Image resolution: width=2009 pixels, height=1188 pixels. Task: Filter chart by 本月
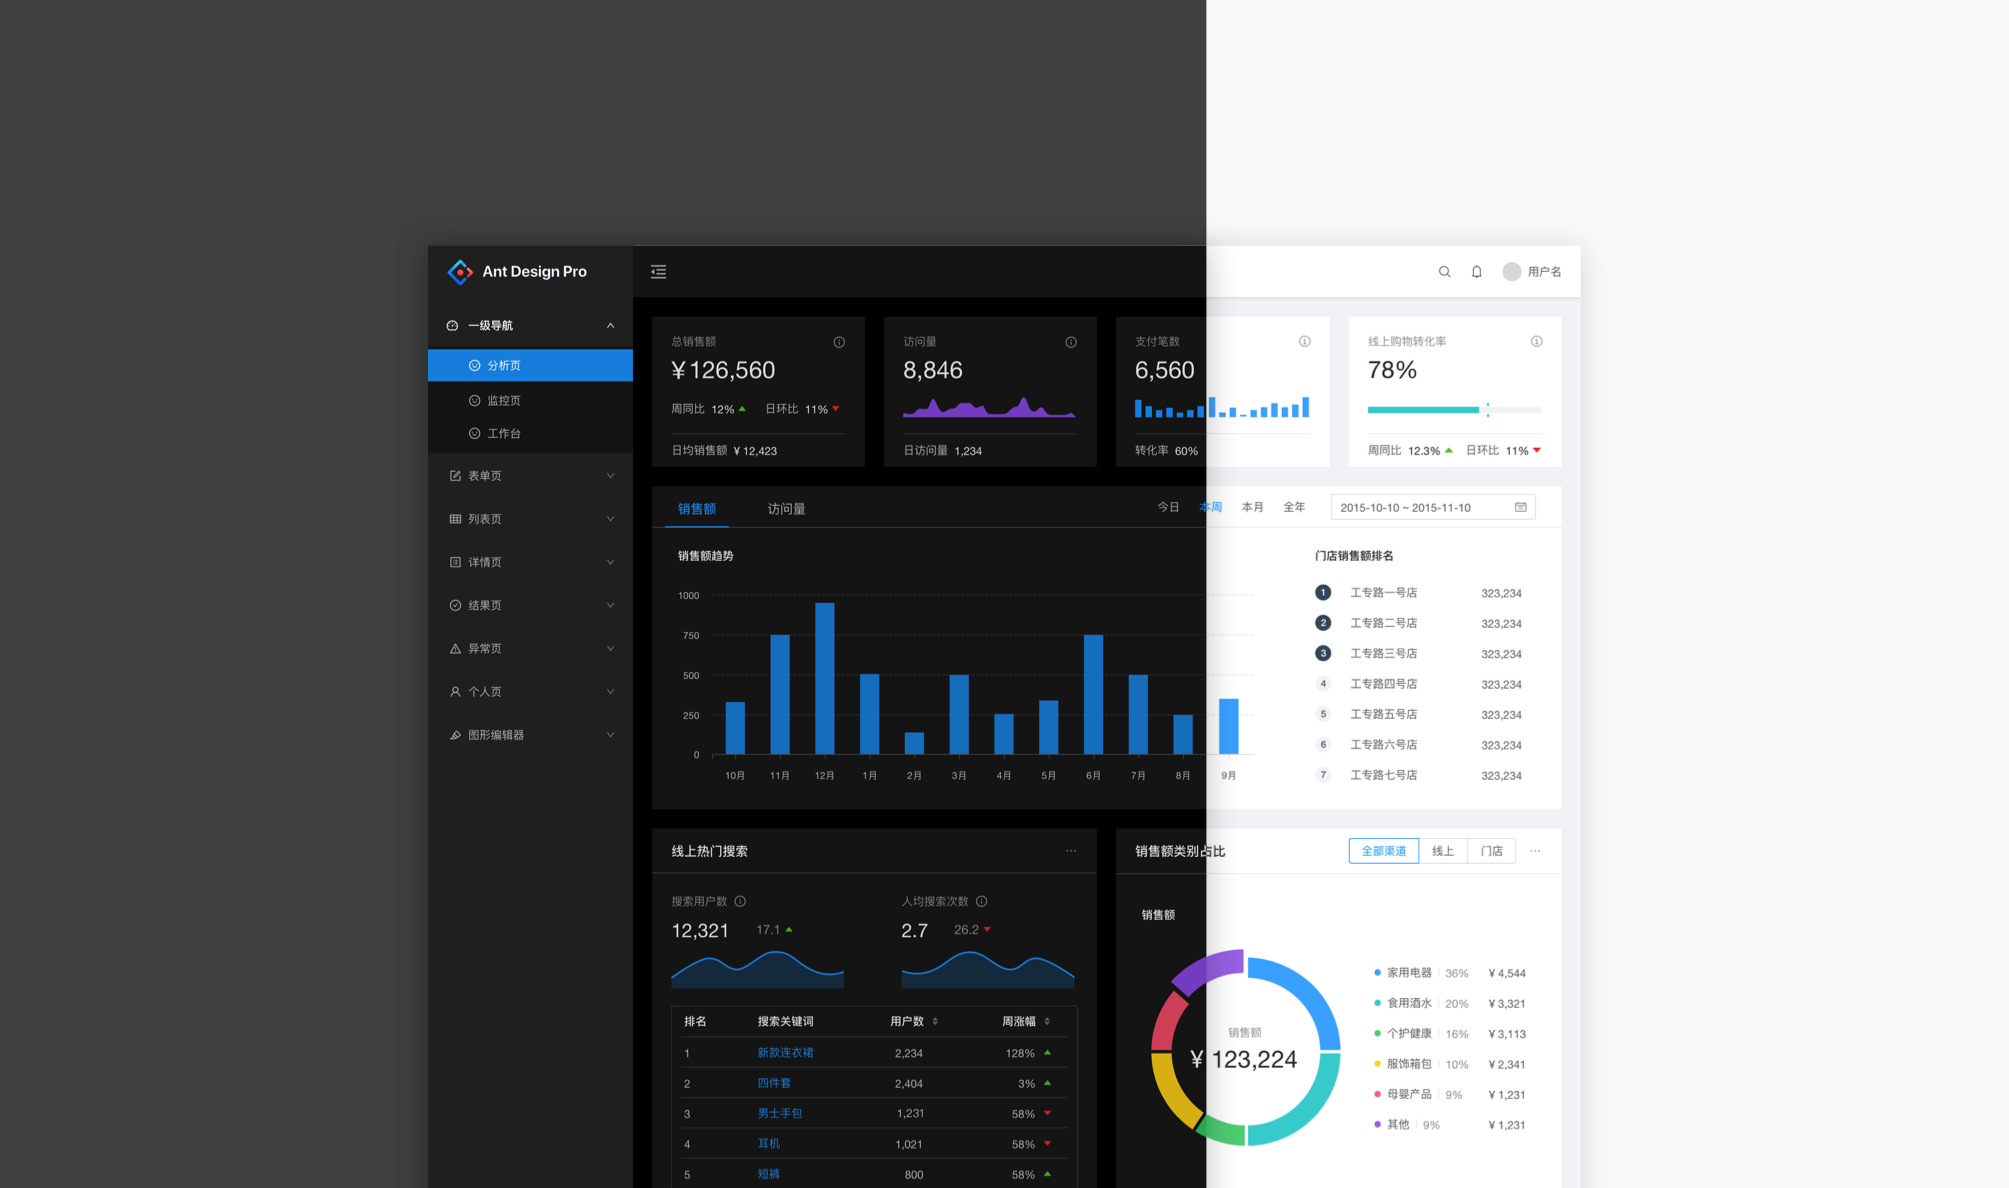1252,508
